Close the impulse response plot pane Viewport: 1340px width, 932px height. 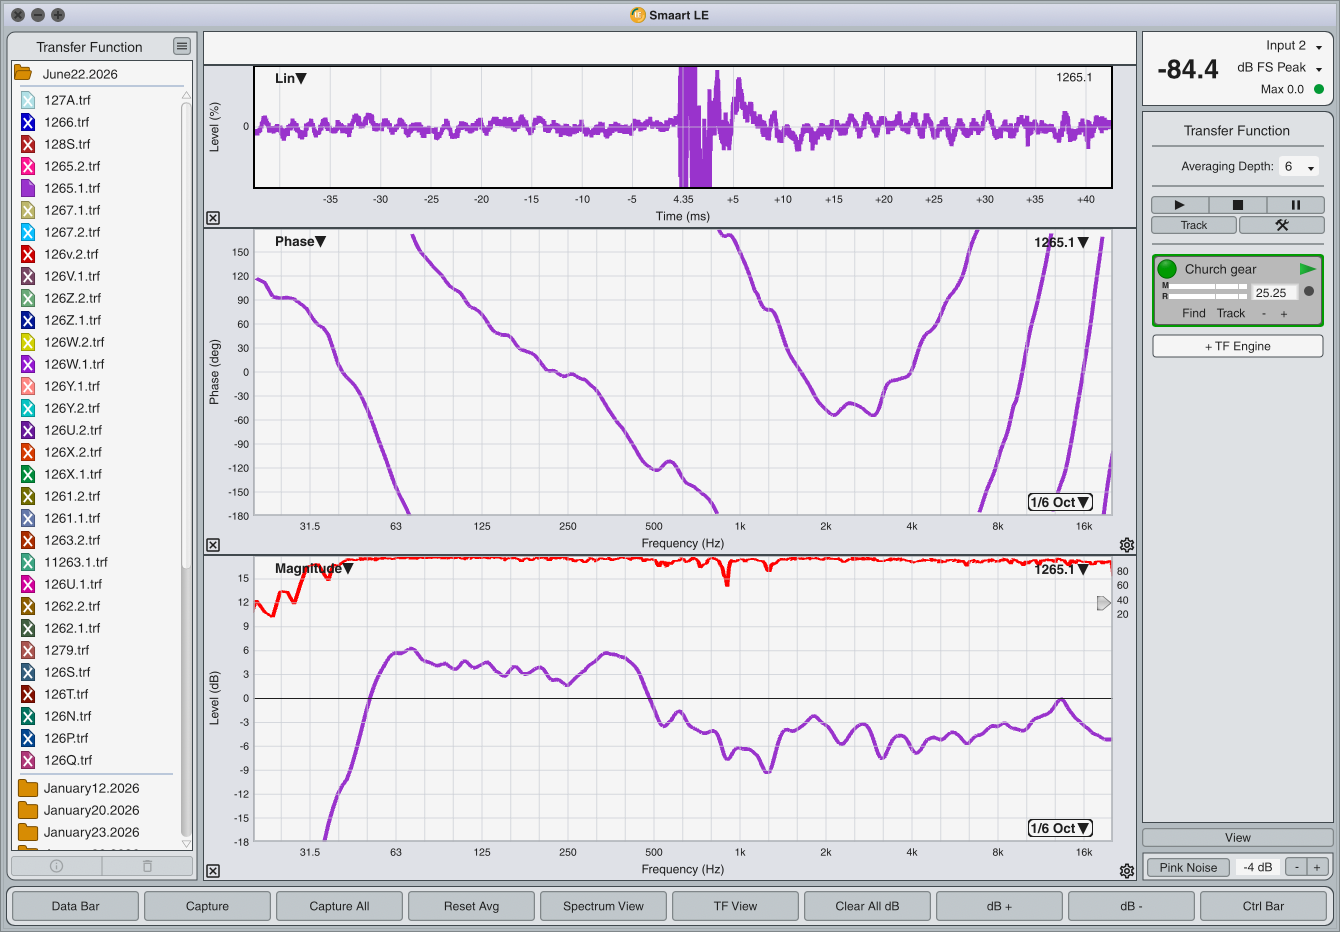pos(213,218)
